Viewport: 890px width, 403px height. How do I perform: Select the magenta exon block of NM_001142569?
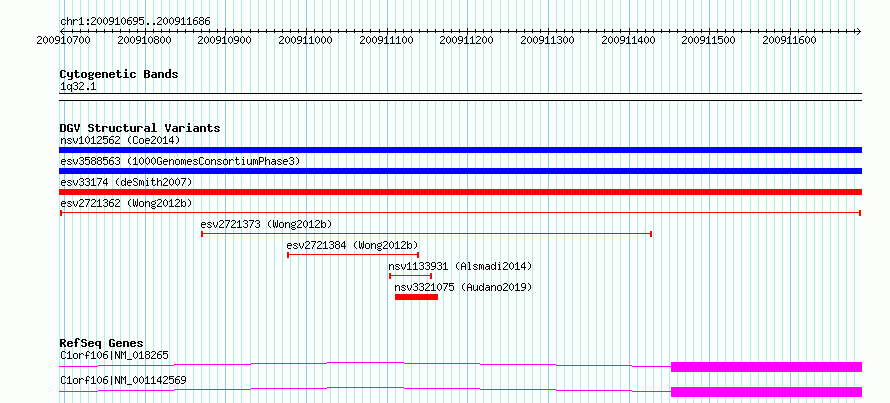766,392
